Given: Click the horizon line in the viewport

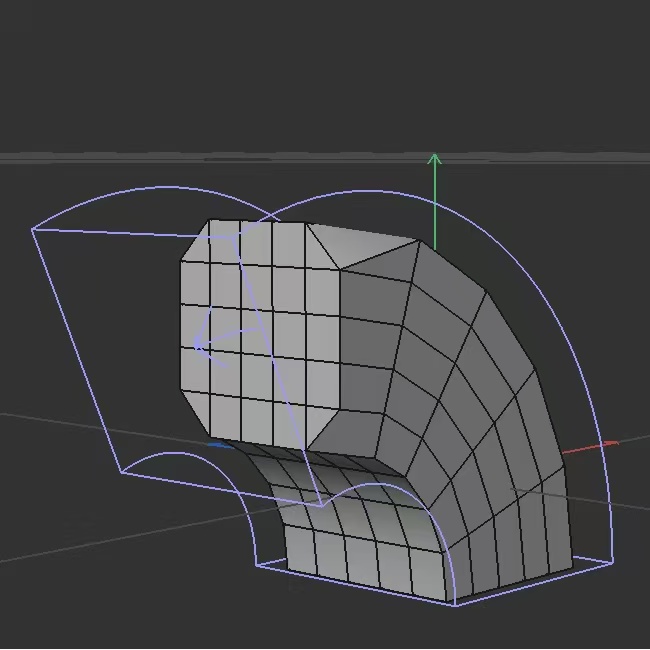Looking at the screenshot, I should (x=100, y=158).
